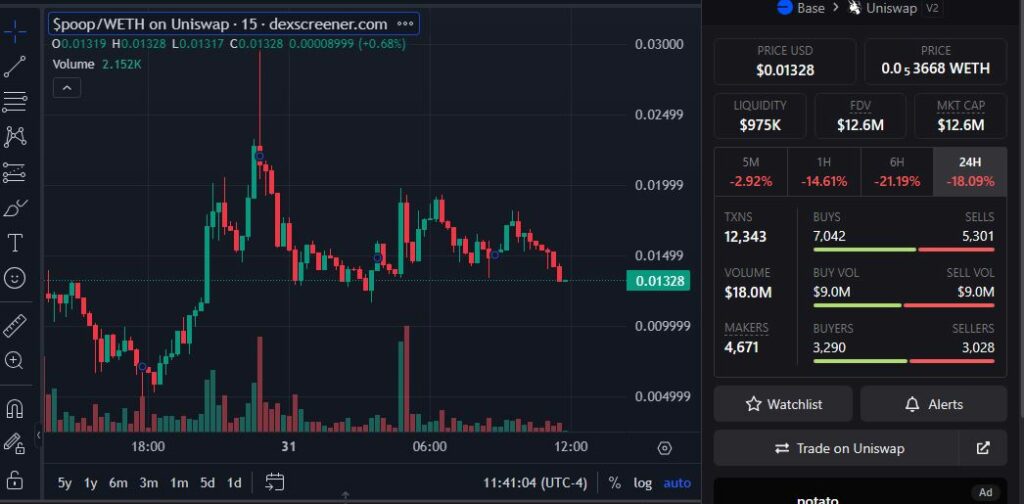Click the Liquidity $975K box
The image size is (1024, 504).
click(760, 116)
